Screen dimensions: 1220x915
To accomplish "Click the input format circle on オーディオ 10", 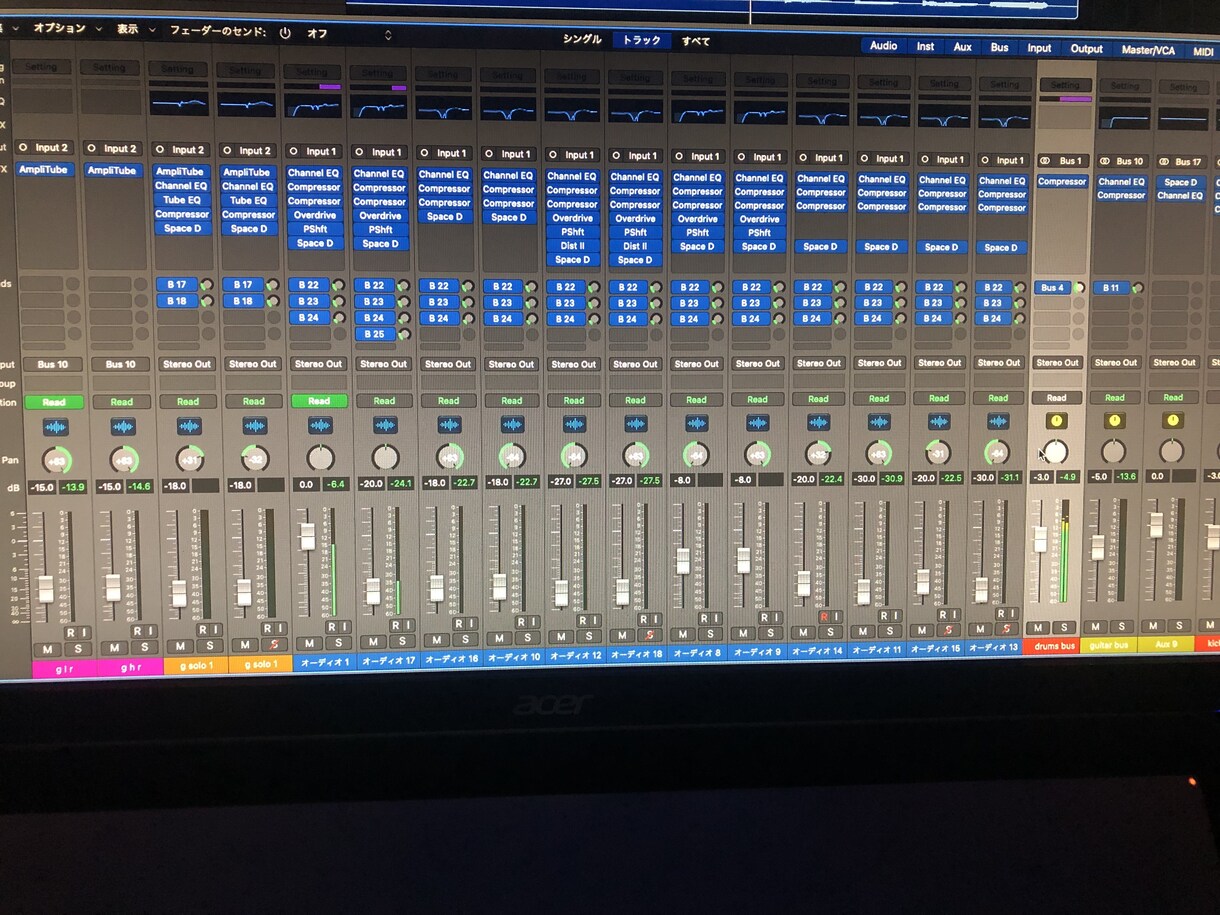I will pyautogui.click(x=490, y=154).
